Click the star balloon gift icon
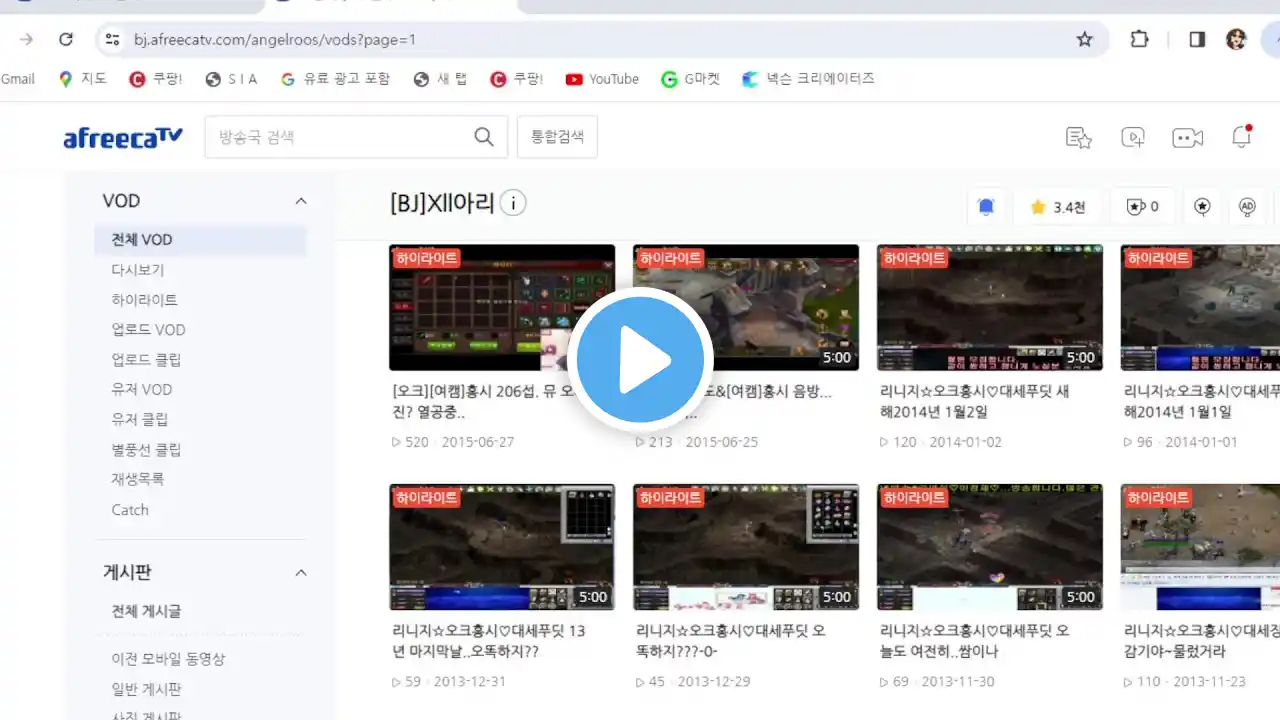1280x720 pixels. [x=1203, y=207]
